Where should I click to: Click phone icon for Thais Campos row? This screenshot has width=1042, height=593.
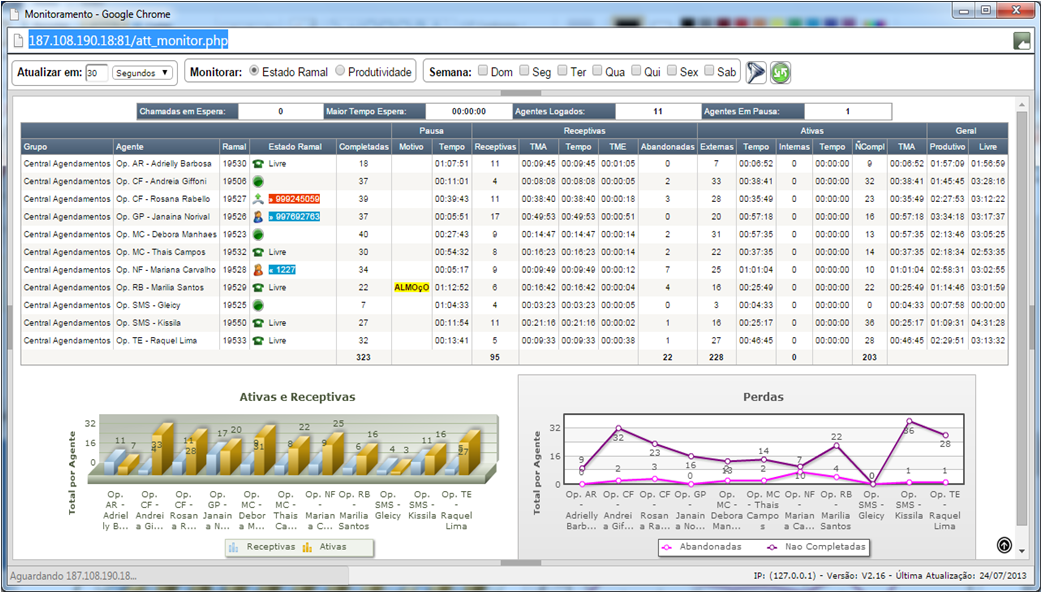point(259,252)
